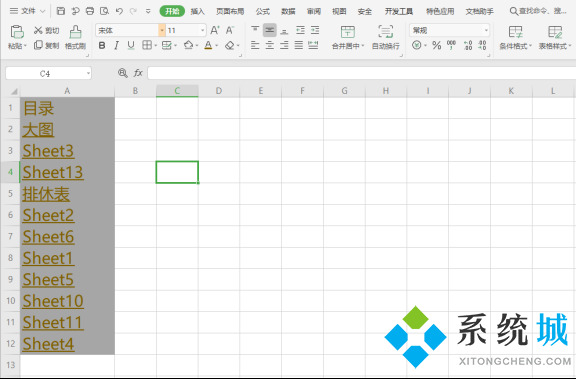Follow the Sheet13 hyperlink
This screenshot has width=576, height=379.
pos(53,172)
